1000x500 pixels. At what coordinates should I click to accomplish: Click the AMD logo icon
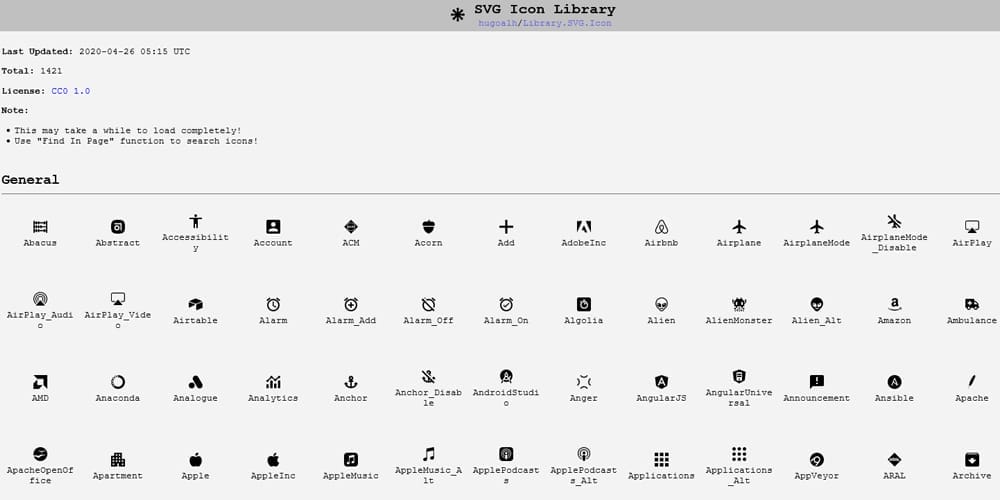[x=40, y=382]
